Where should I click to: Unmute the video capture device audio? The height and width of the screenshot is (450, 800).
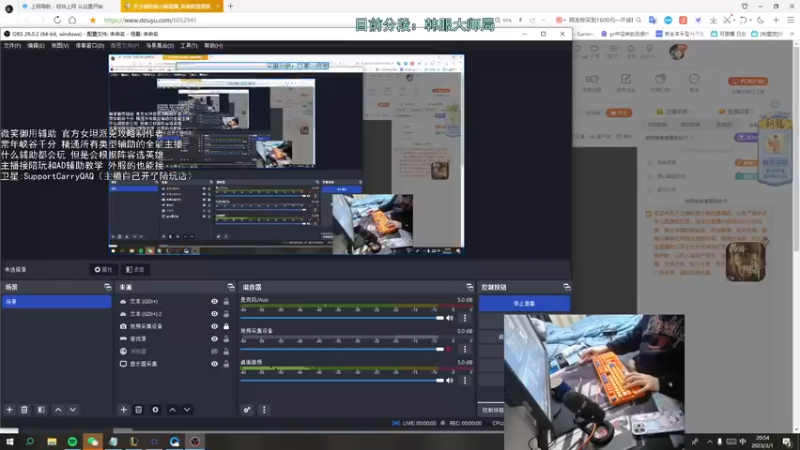(449, 349)
